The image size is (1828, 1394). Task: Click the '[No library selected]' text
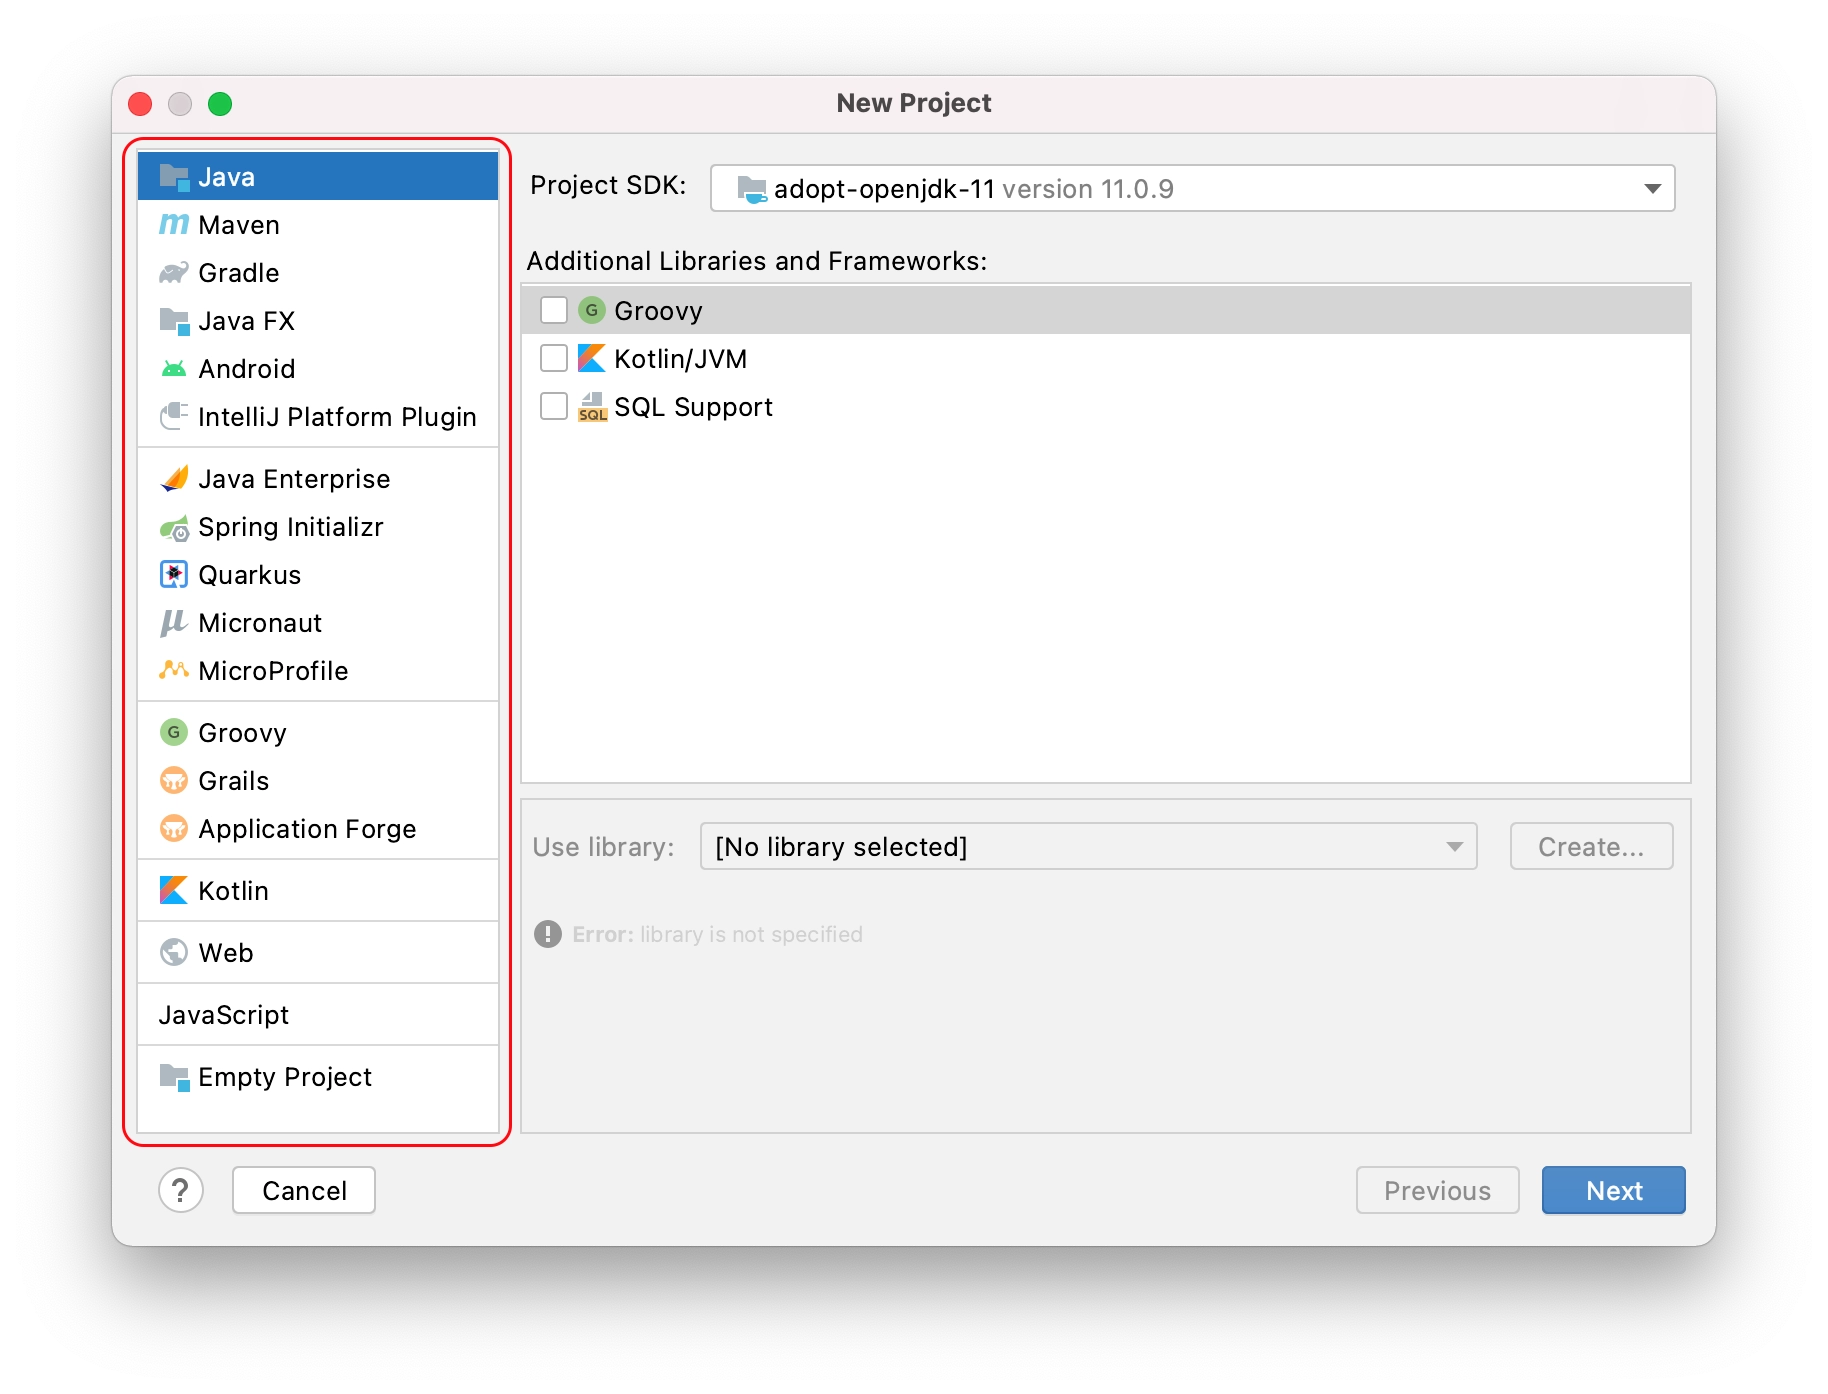point(841,847)
